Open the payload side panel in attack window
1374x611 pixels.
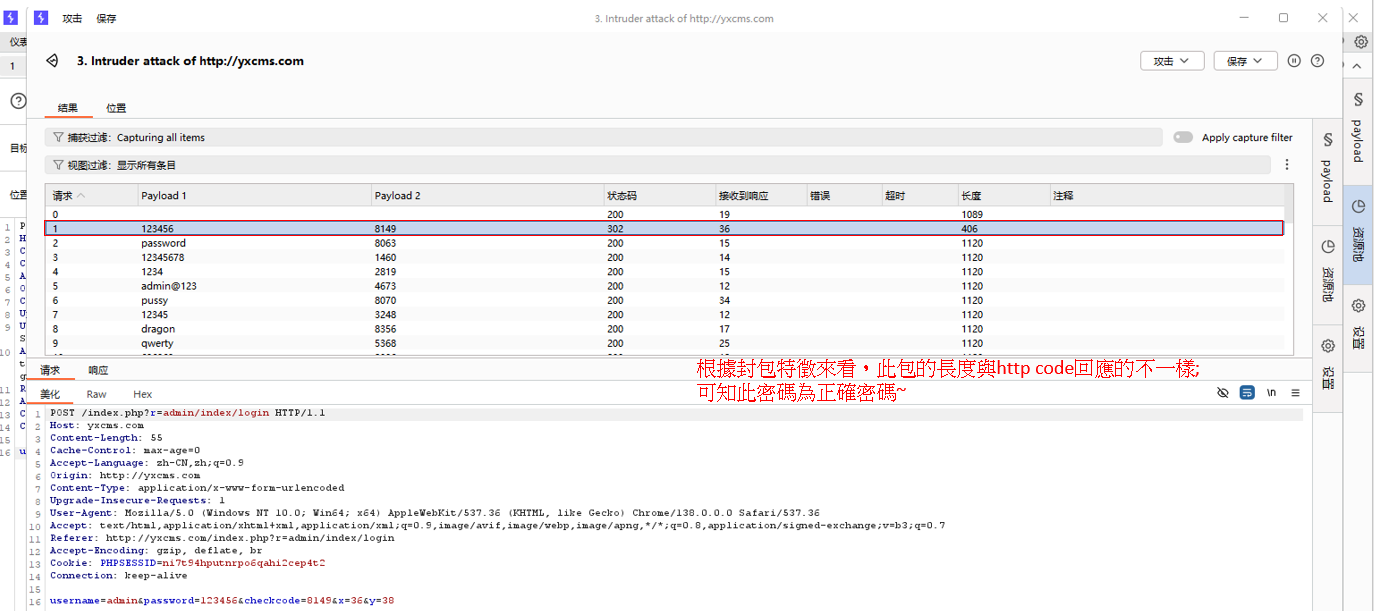tap(1327, 166)
